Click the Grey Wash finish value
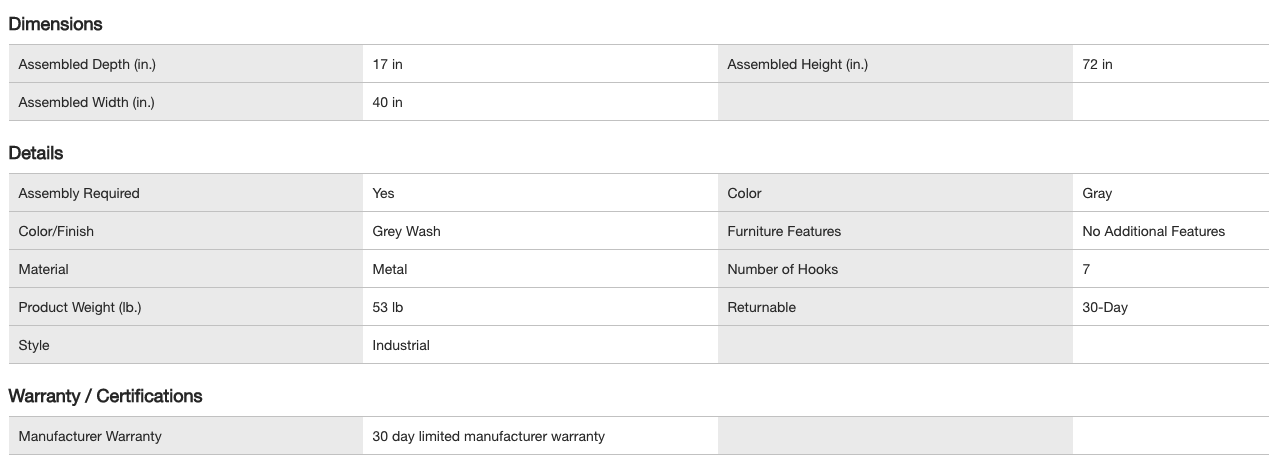 406,231
